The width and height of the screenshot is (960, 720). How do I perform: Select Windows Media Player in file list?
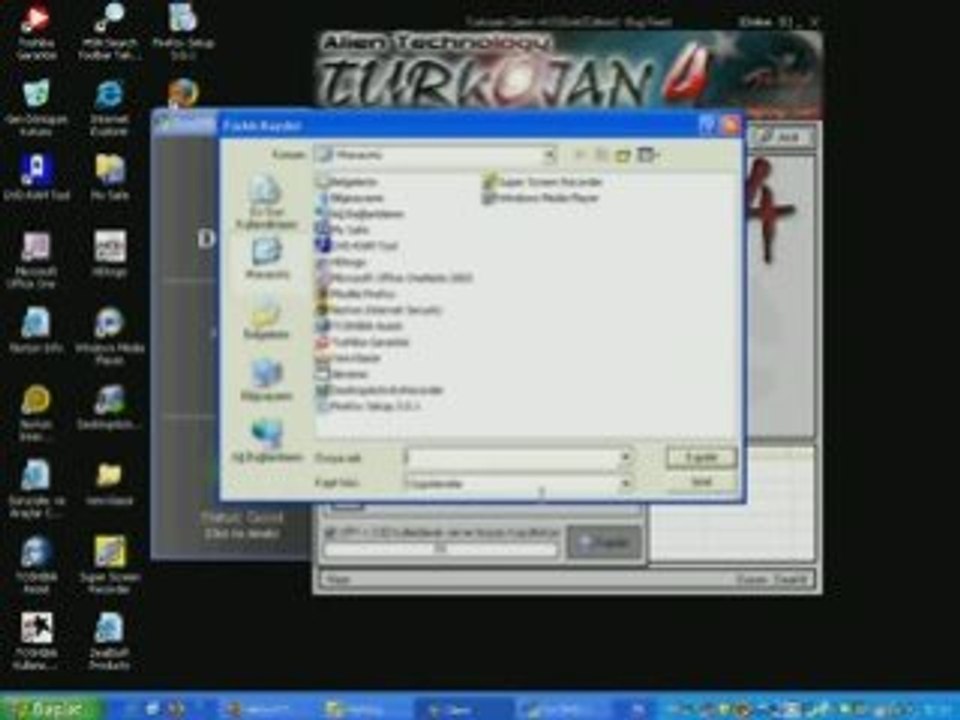click(x=540, y=198)
